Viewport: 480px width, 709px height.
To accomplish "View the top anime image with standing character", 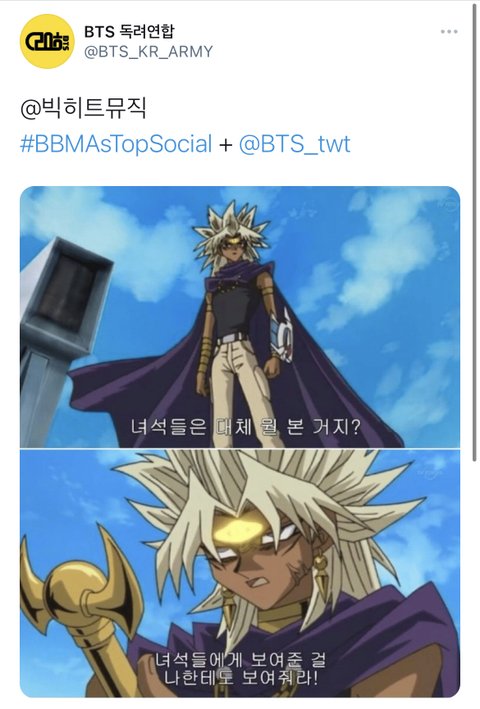I will 240,317.
